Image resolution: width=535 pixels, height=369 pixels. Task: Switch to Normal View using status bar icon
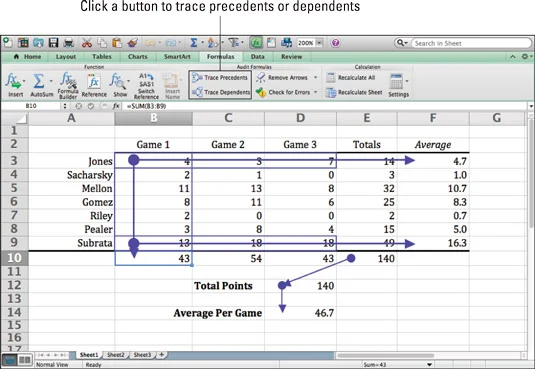tap(9, 359)
